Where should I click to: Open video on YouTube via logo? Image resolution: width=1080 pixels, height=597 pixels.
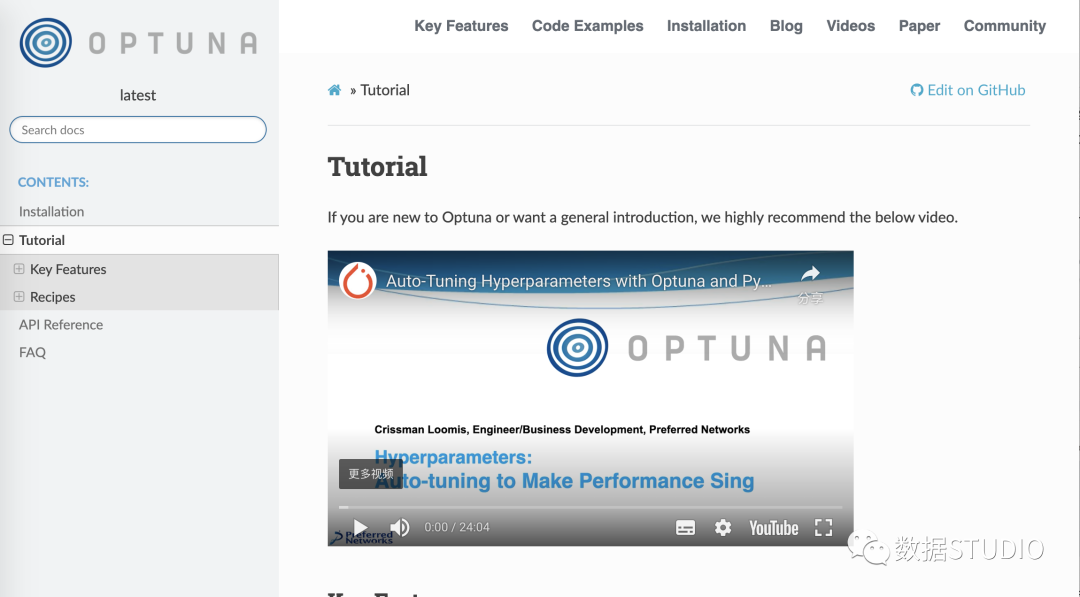tap(773, 528)
